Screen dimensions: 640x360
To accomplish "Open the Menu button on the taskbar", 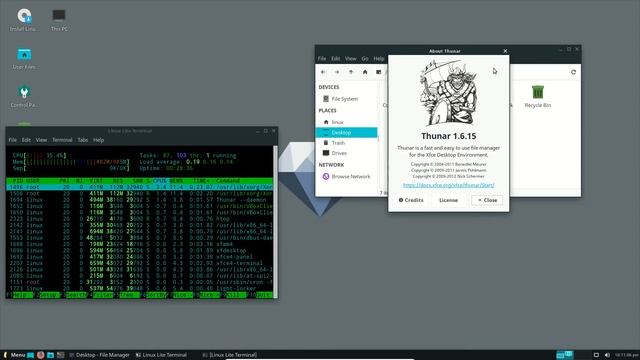I will [14, 355].
